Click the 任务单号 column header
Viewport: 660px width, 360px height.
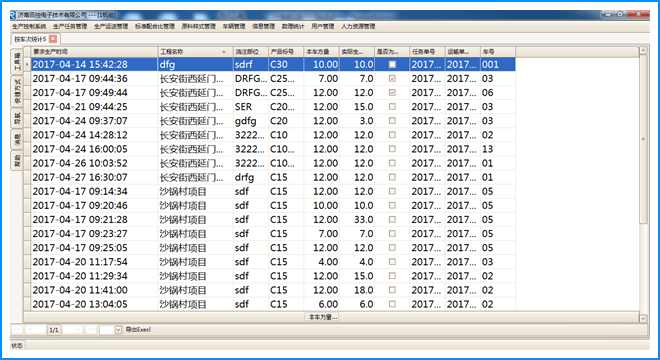[x=427, y=52]
